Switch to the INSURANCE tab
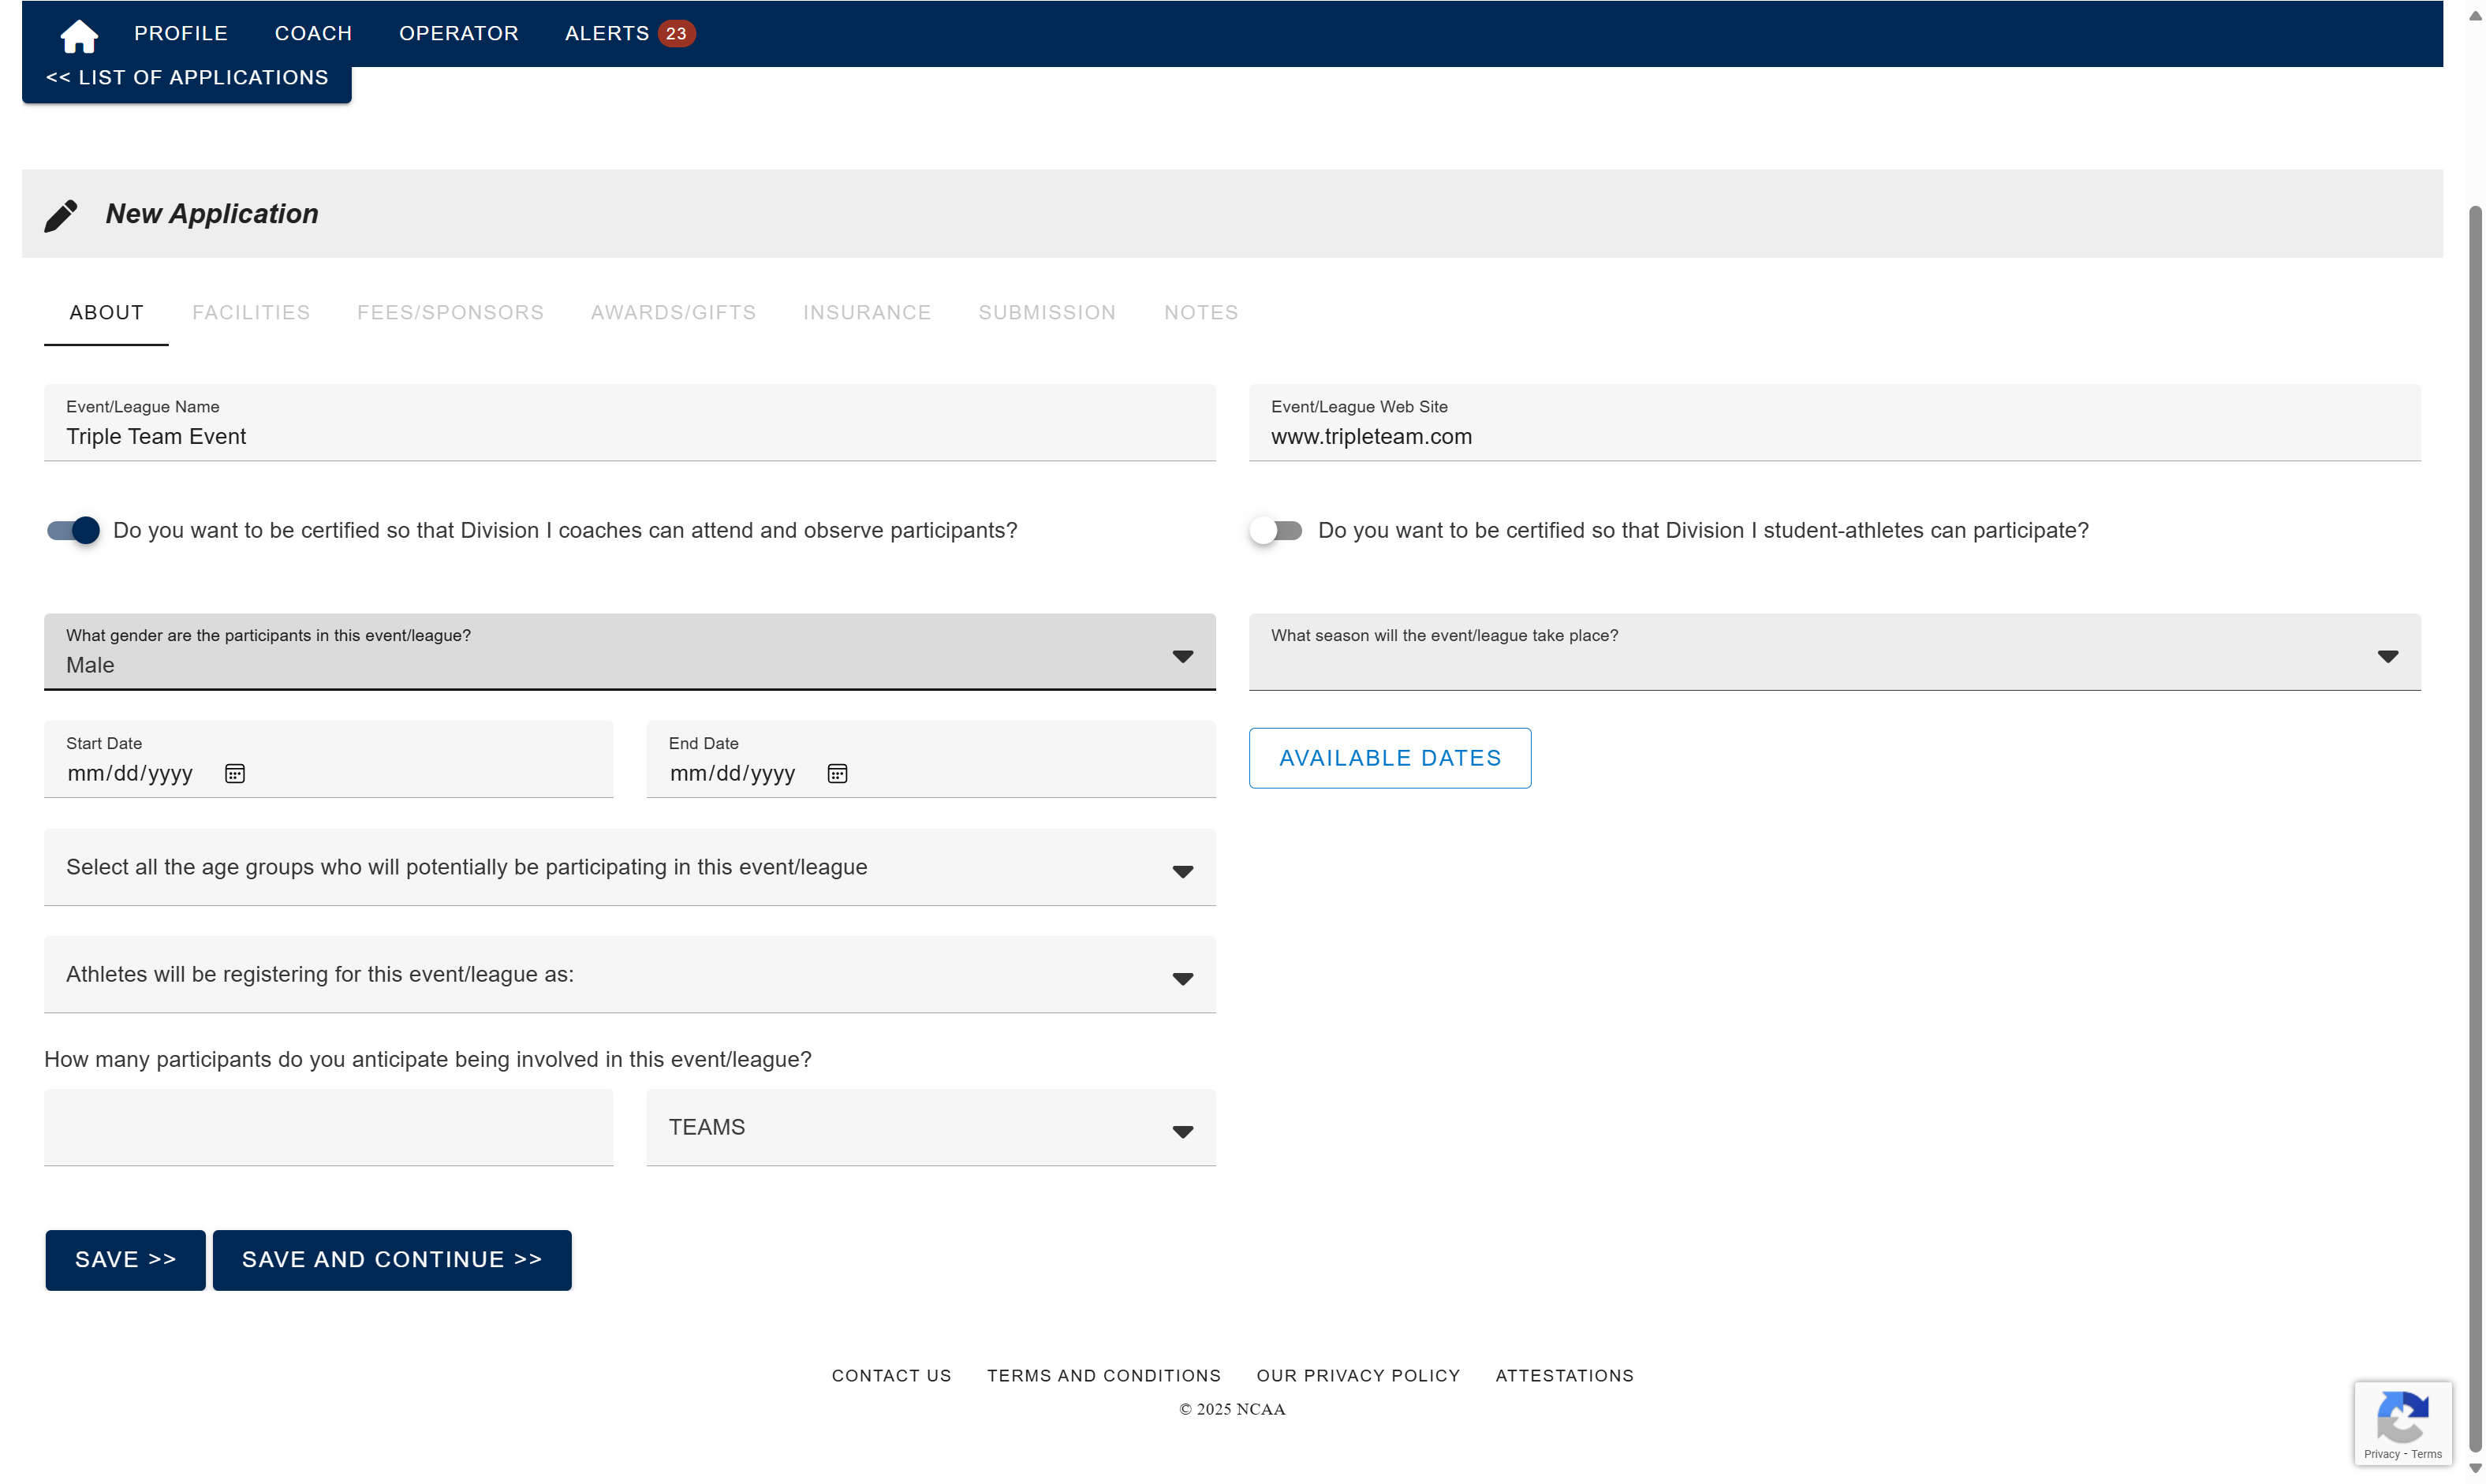 point(867,312)
